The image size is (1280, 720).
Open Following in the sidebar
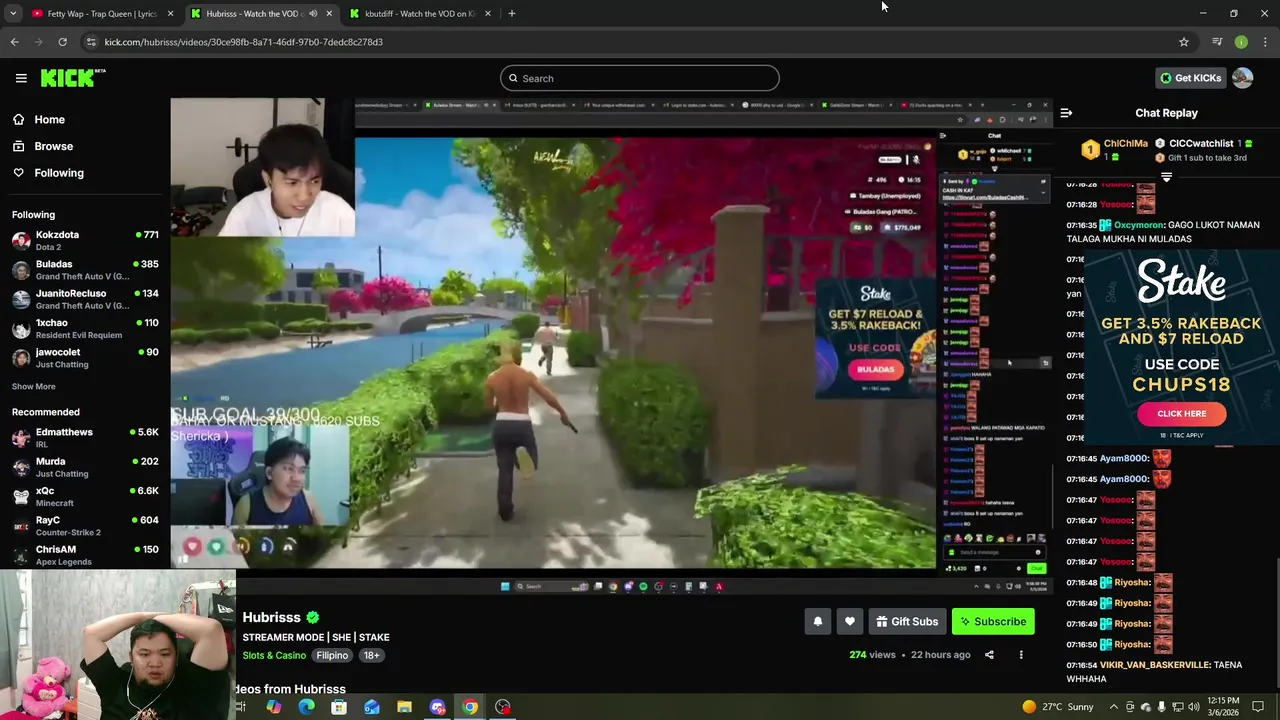(59, 173)
